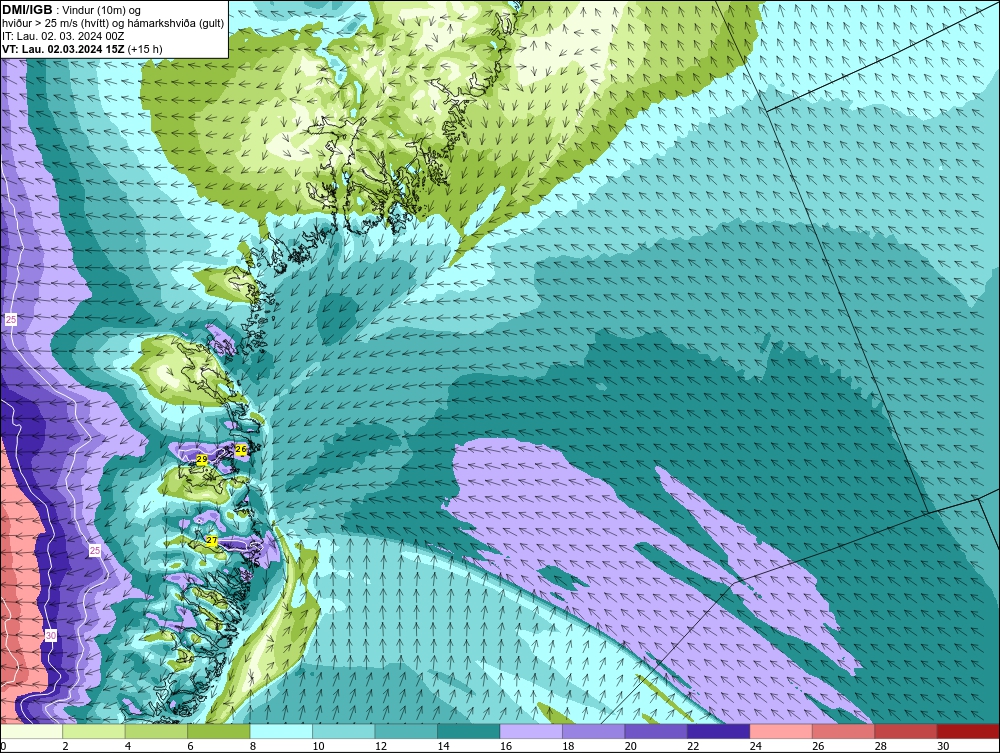The image size is (1000, 753).
Task: Pick the 16–18 m/s lavender legend swatch
Action: (531, 731)
